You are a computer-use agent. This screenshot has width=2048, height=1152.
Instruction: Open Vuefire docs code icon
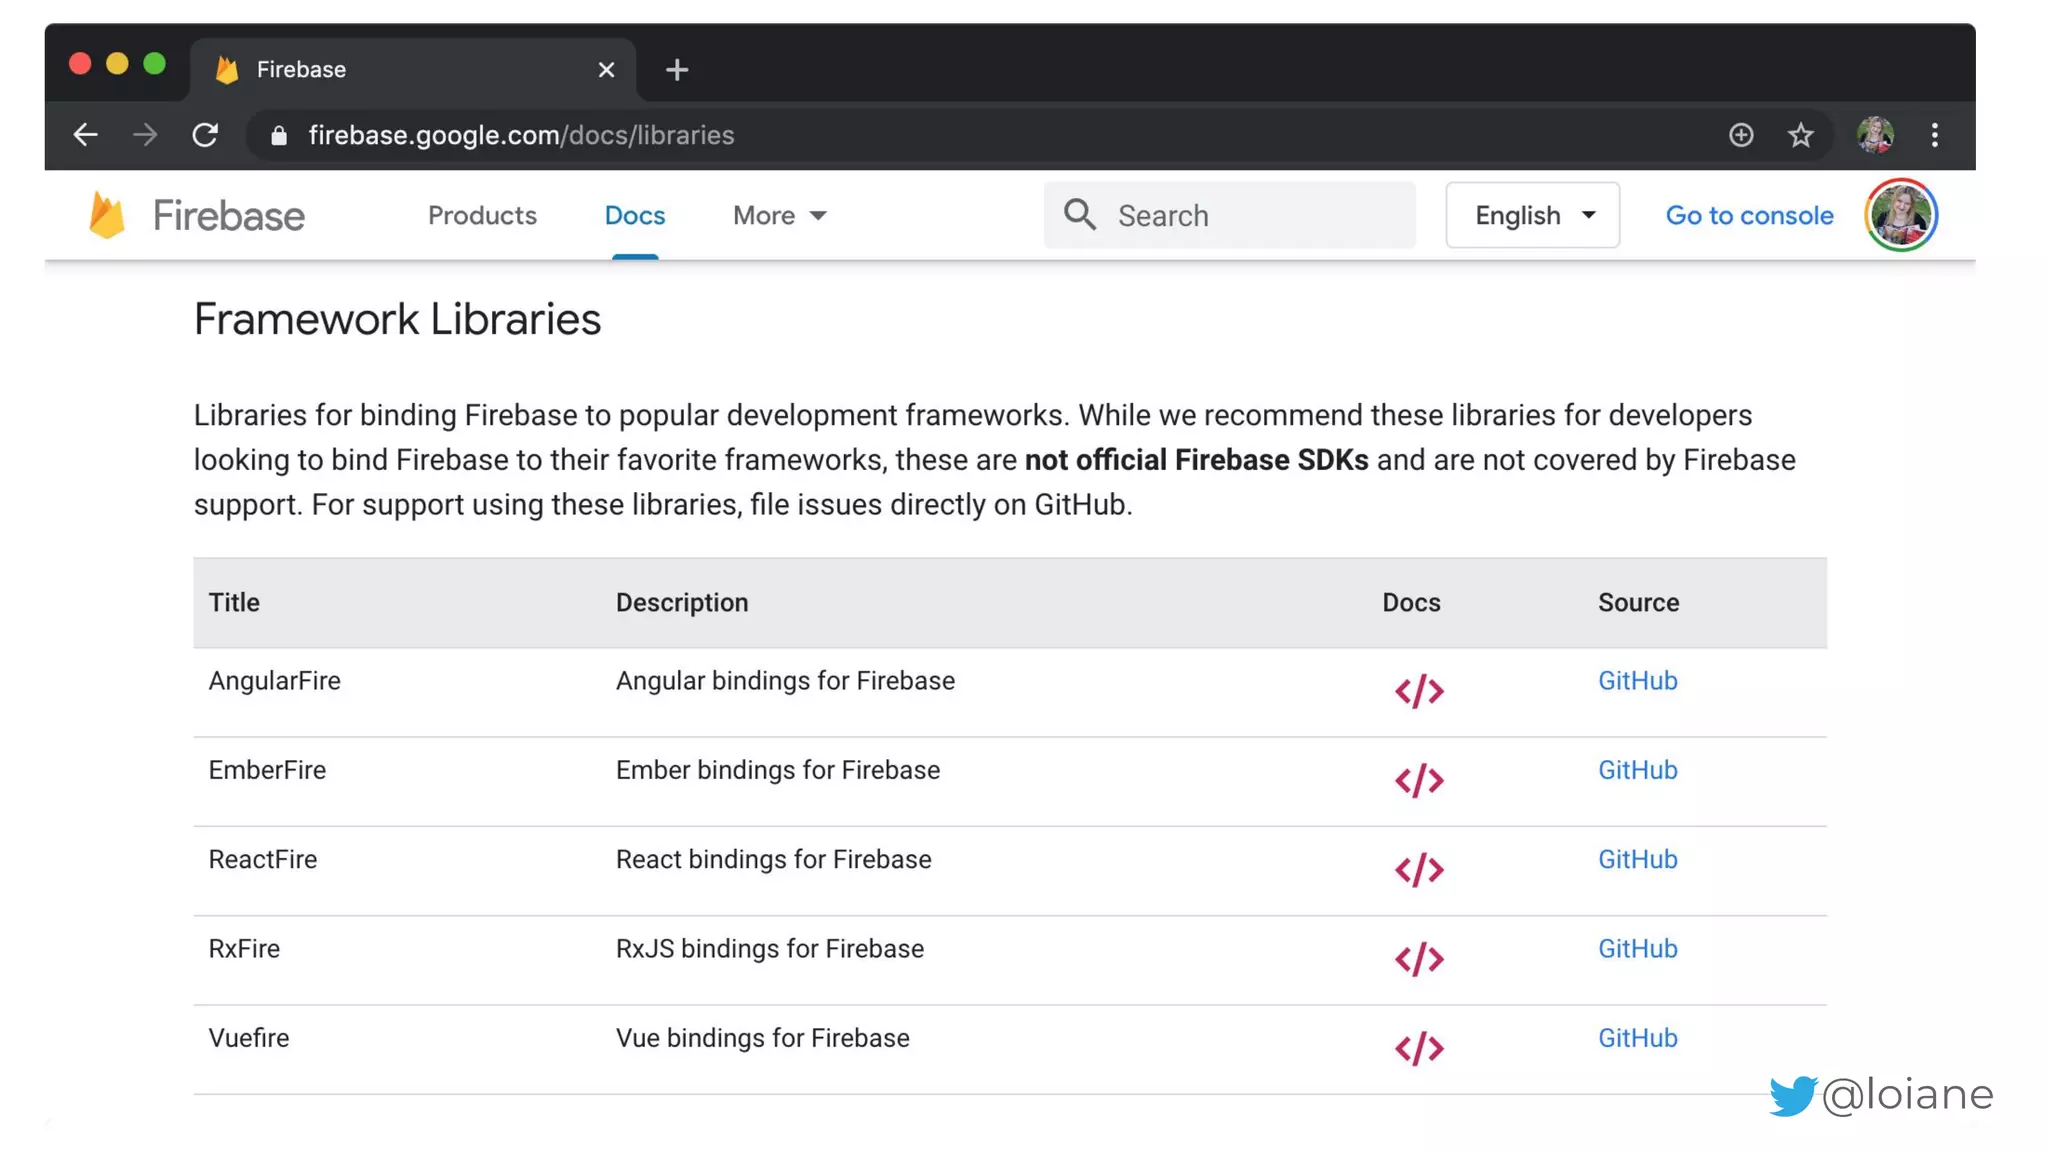1419,1048
